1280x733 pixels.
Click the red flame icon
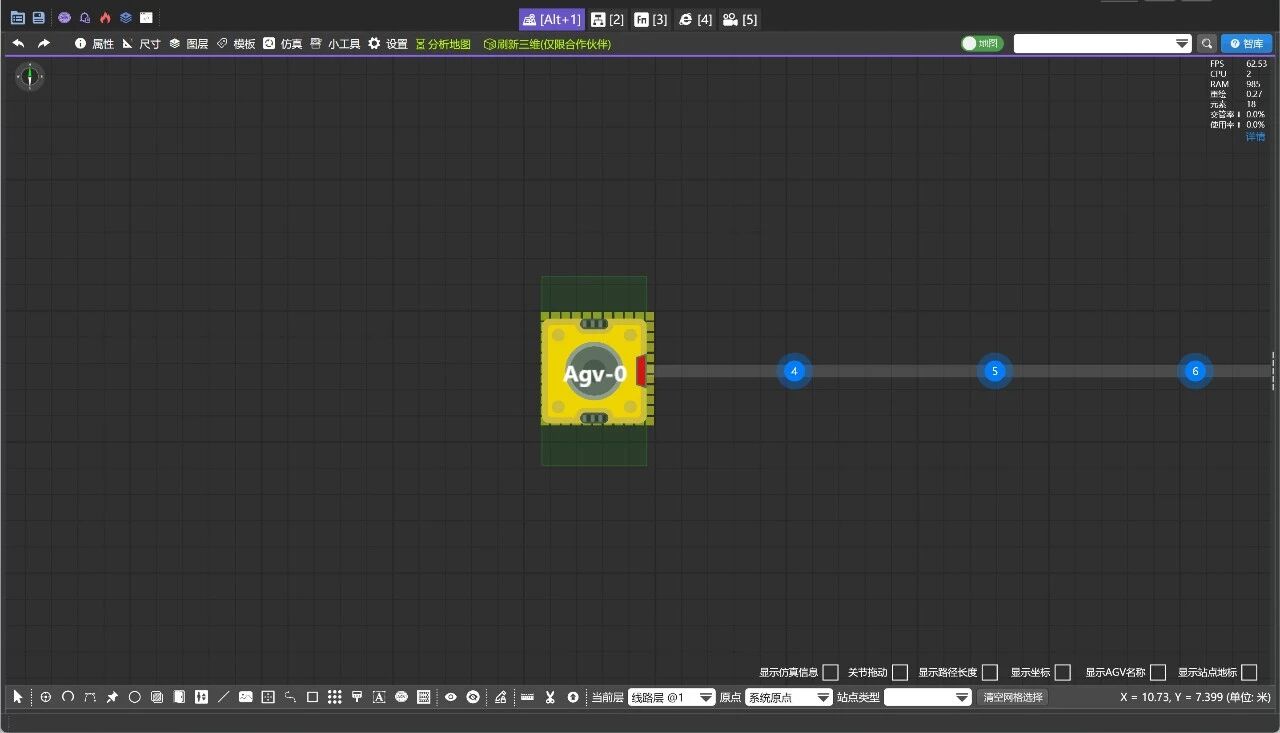(x=105, y=18)
